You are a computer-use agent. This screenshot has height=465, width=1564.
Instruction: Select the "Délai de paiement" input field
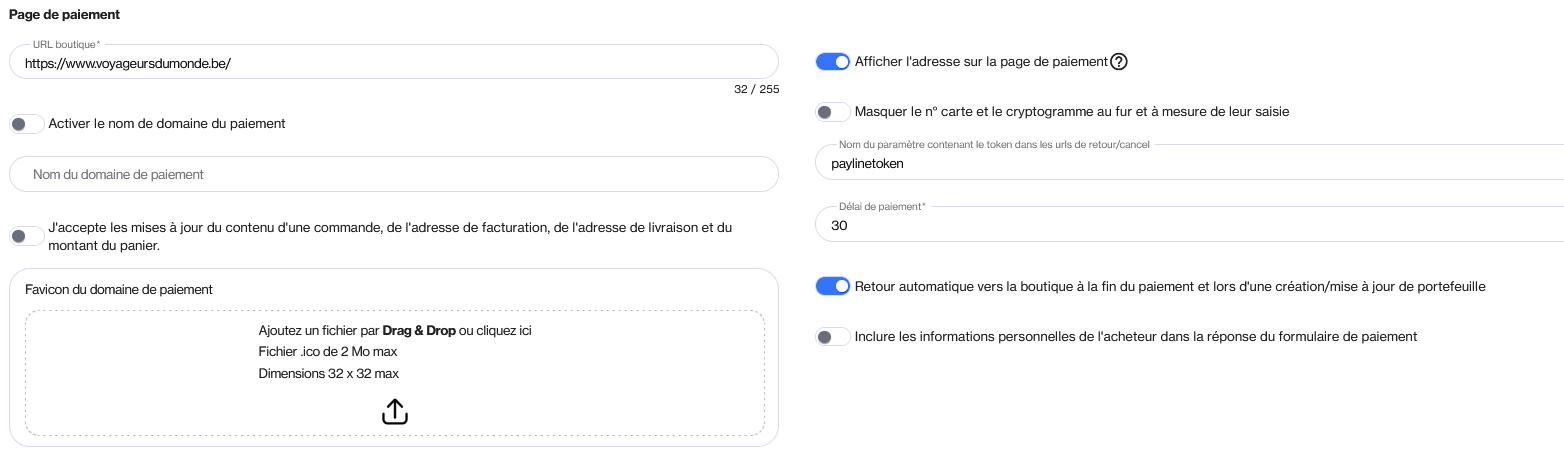pos(1190,226)
